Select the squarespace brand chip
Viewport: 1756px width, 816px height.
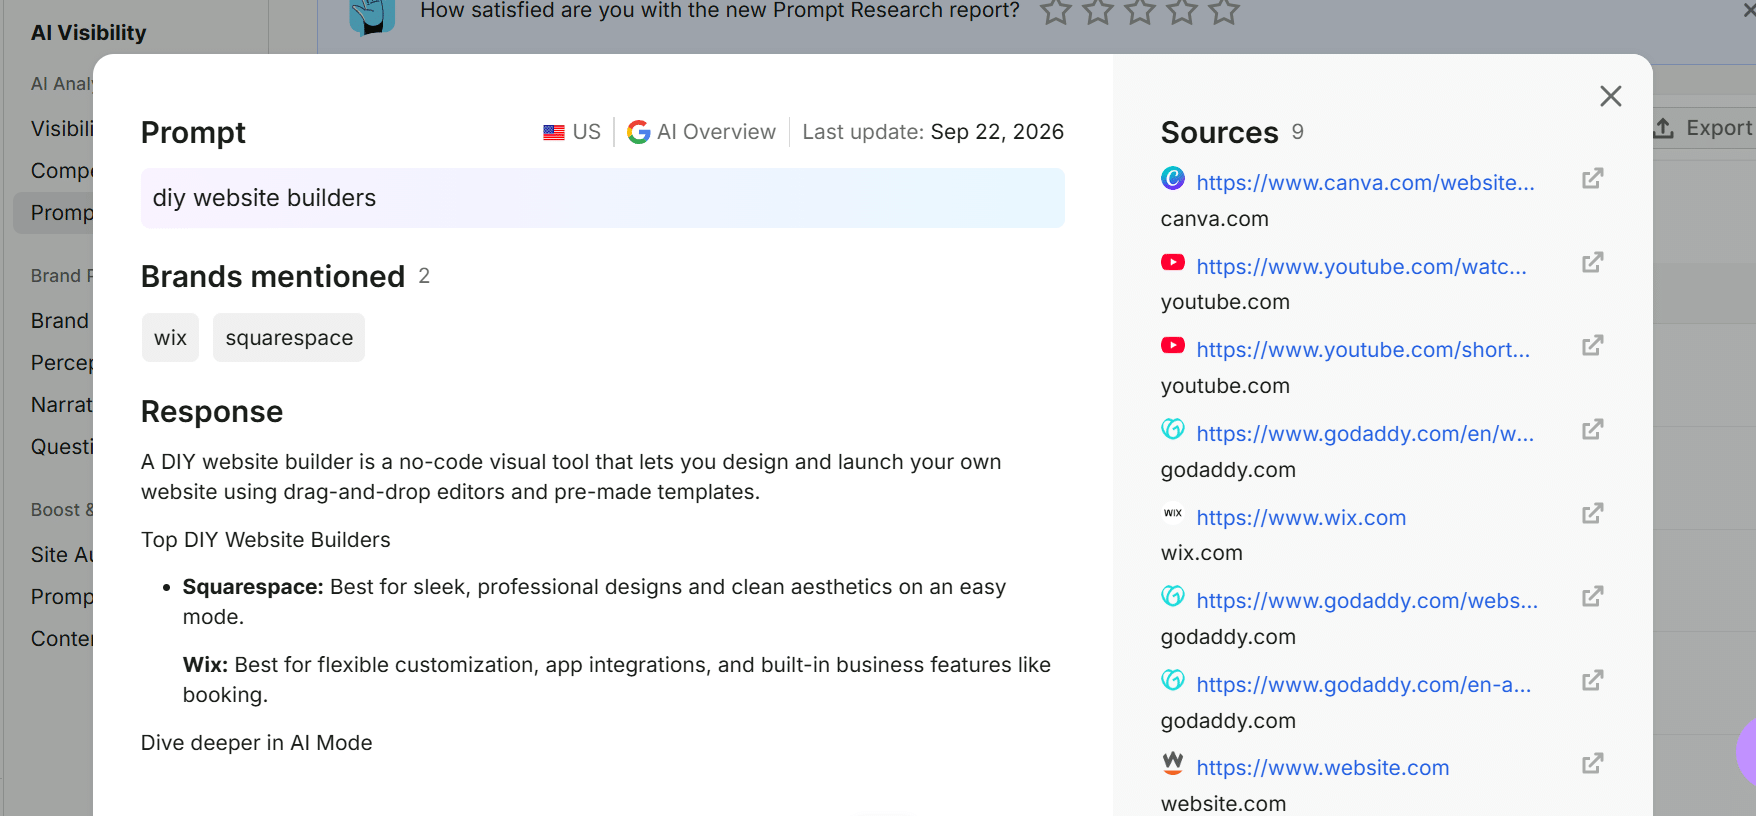pyautogui.click(x=289, y=338)
